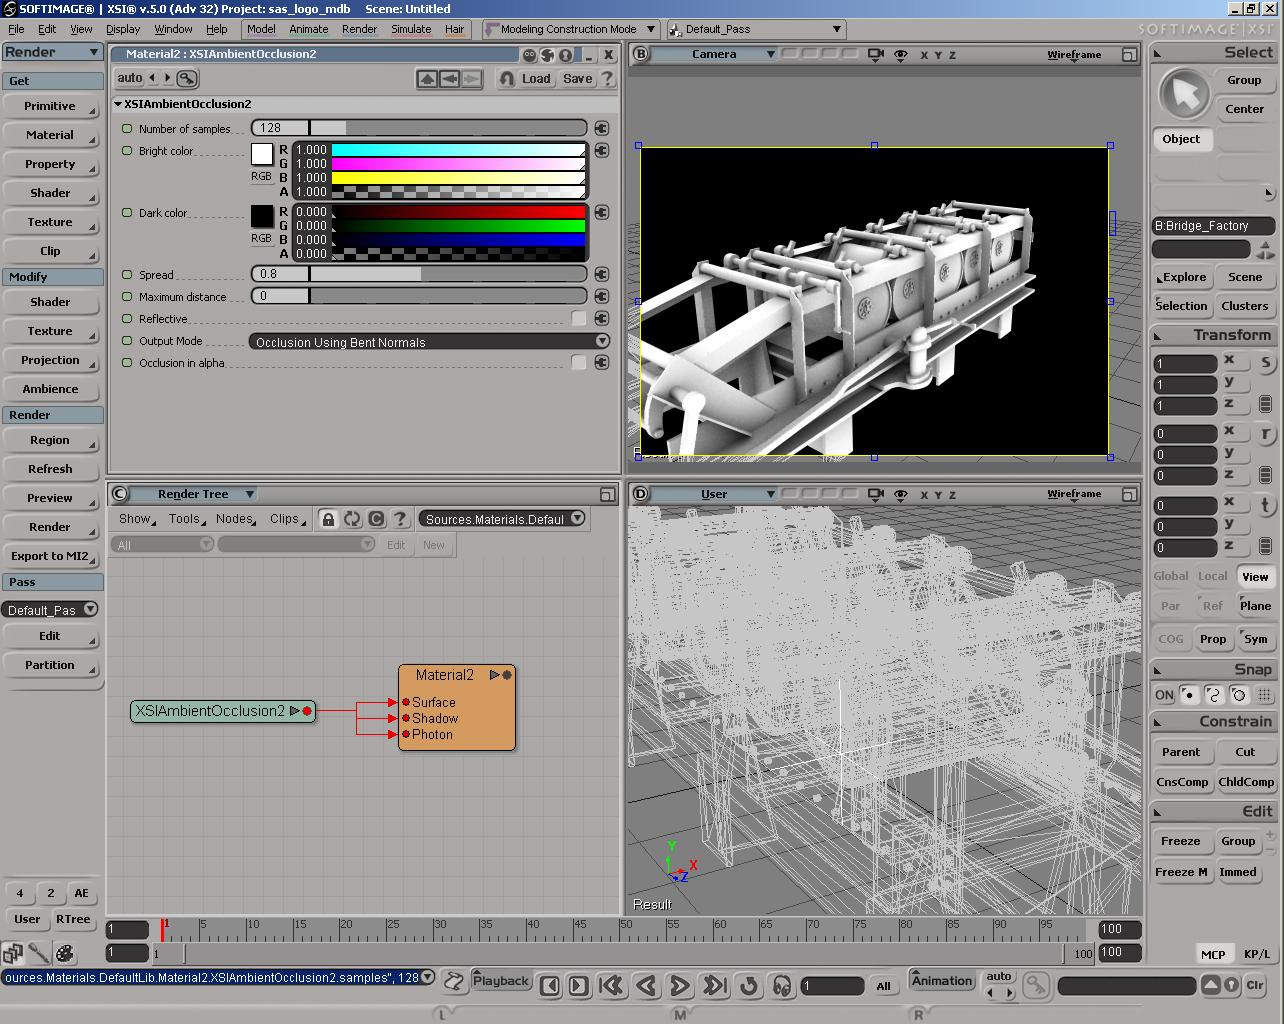The width and height of the screenshot is (1284, 1024).
Task: Open the Render module dropdown at top left
Action: pos(52,52)
